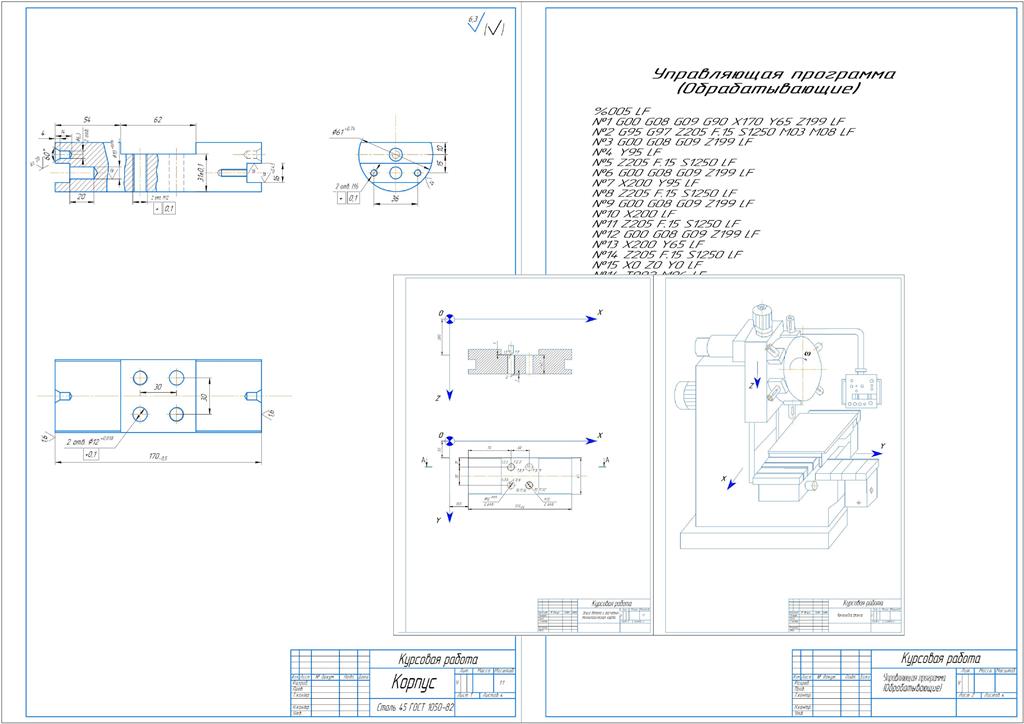Select program line '№10 X200 LF'

(634, 213)
